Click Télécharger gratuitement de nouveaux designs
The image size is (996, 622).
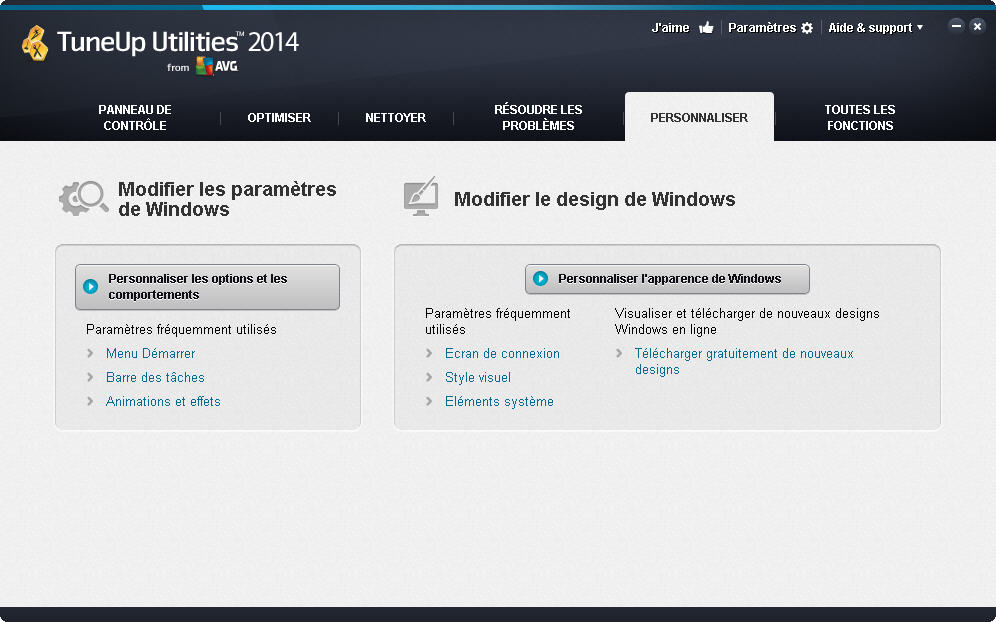click(x=744, y=362)
